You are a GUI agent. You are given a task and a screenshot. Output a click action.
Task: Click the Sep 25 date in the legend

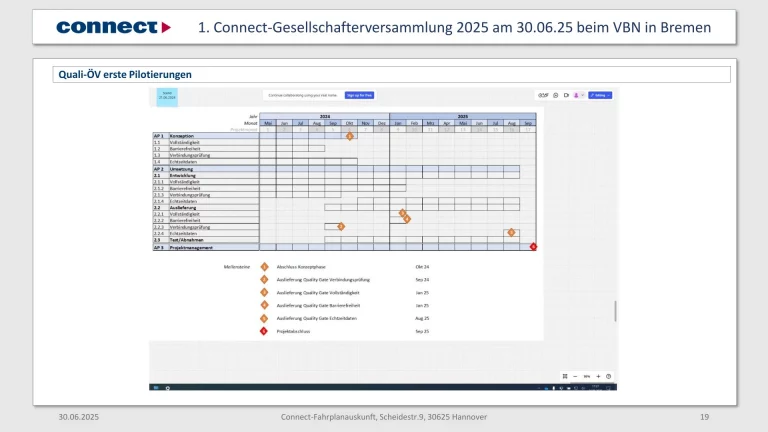point(422,331)
